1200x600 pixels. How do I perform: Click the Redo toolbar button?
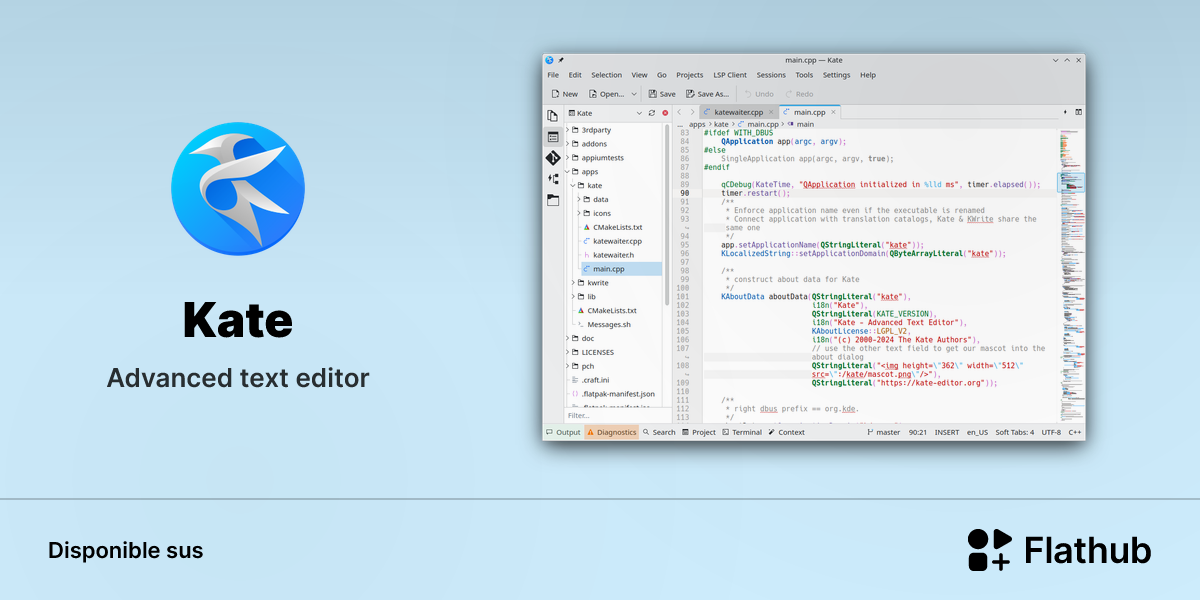[799, 94]
